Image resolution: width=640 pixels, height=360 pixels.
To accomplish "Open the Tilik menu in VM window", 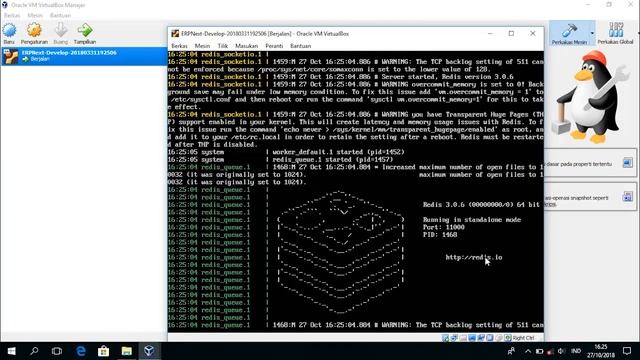I will pos(223,46).
